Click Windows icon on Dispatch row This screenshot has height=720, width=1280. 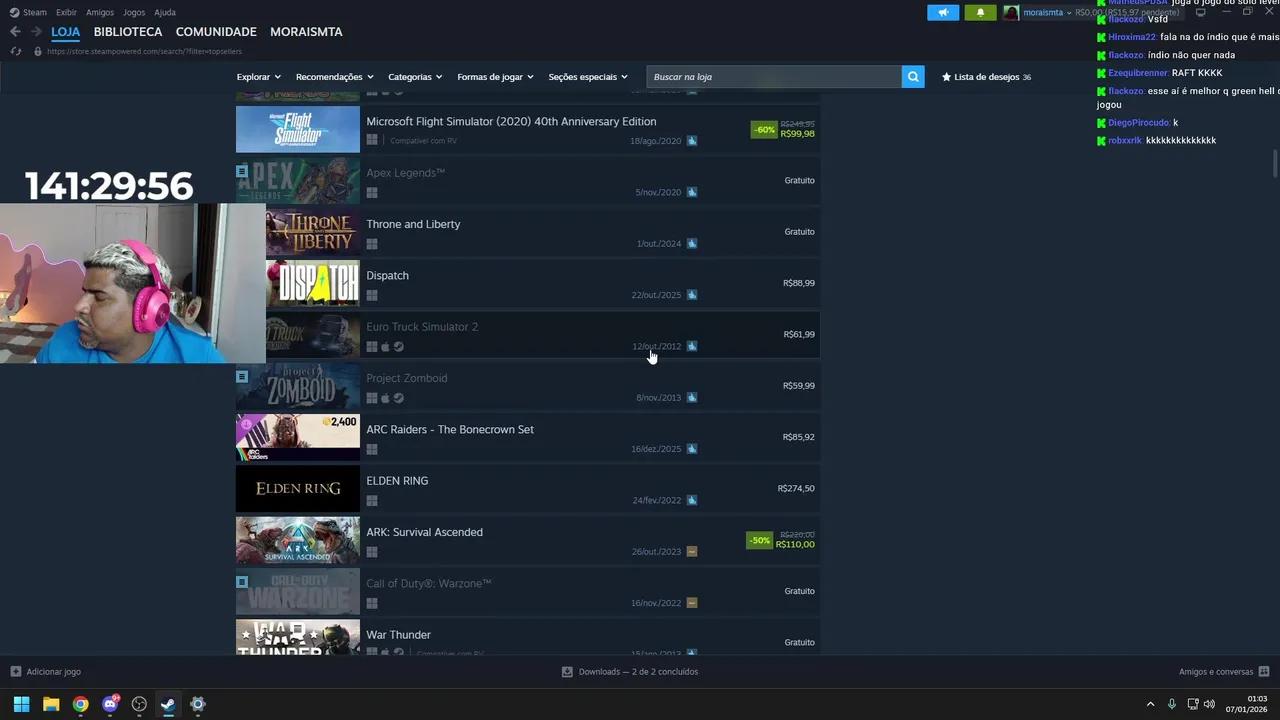pos(372,295)
